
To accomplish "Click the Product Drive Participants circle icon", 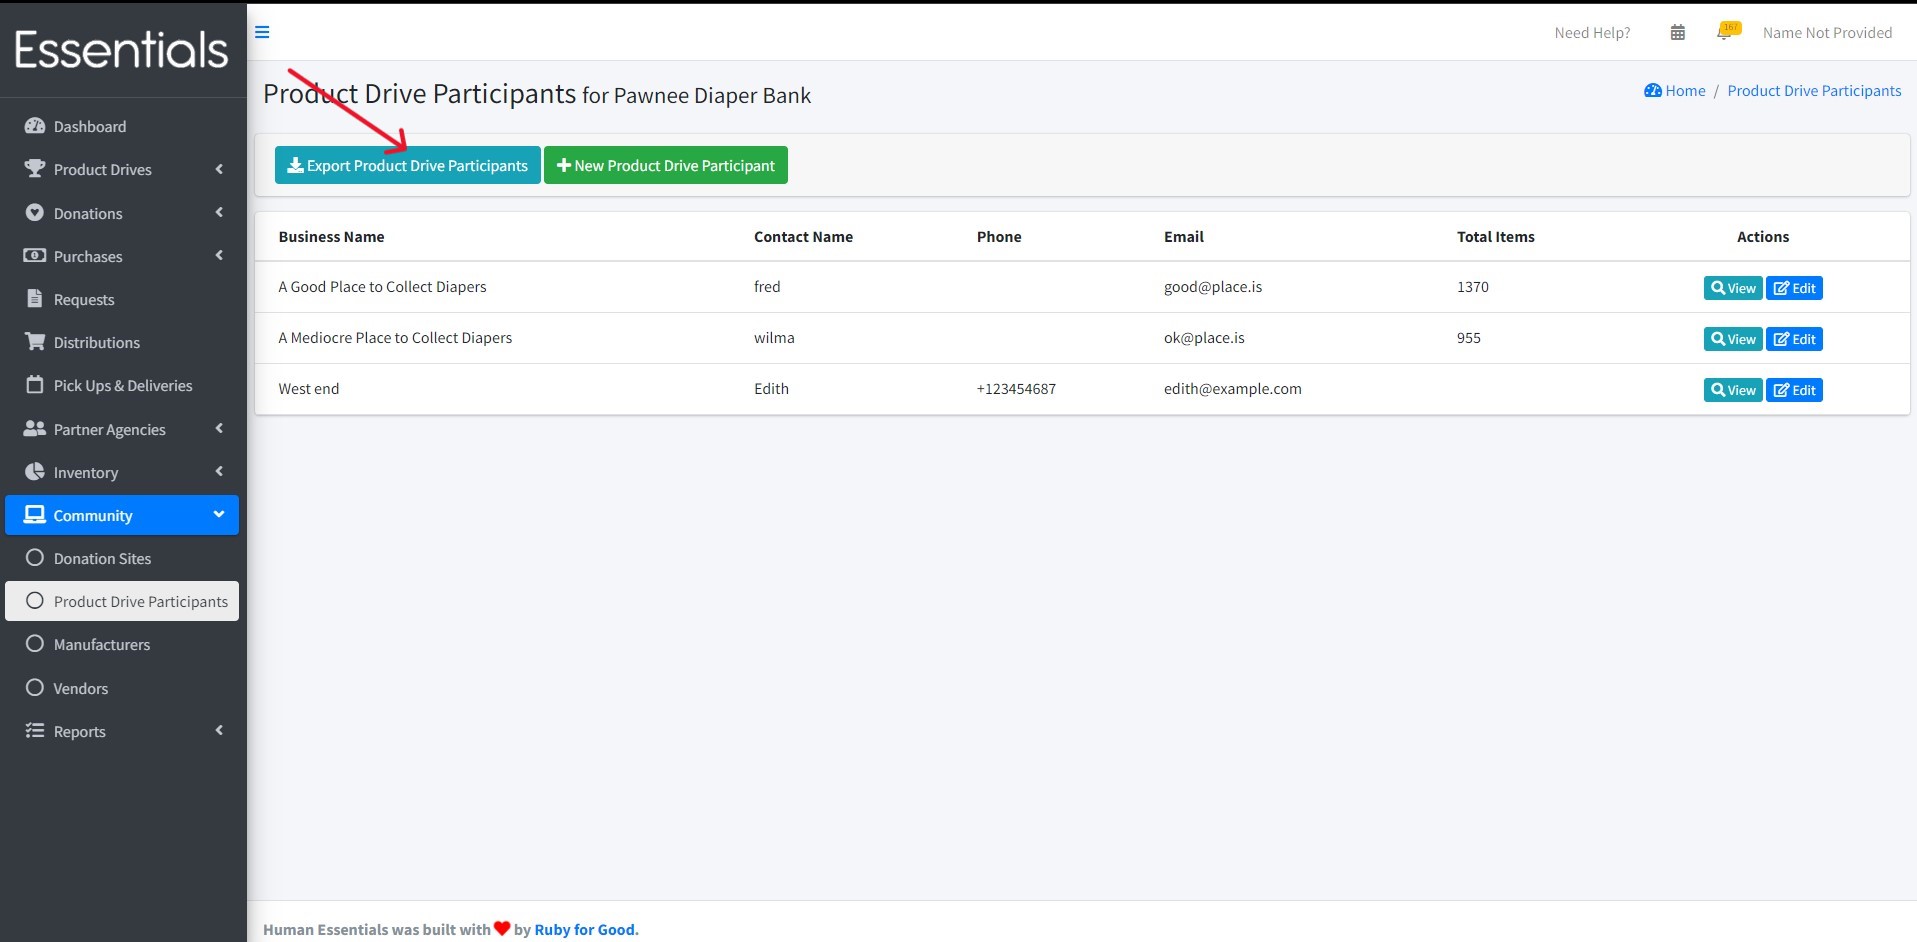I will pos(35,601).
